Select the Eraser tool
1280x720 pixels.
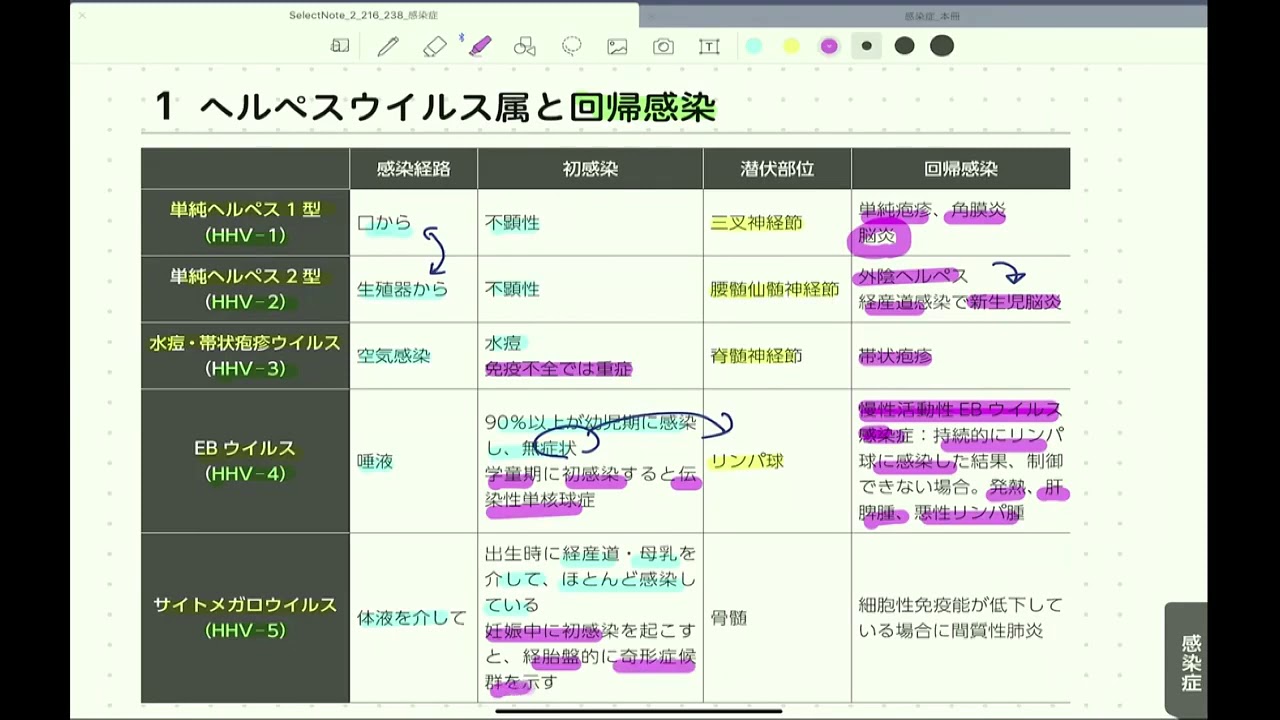pos(434,46)
